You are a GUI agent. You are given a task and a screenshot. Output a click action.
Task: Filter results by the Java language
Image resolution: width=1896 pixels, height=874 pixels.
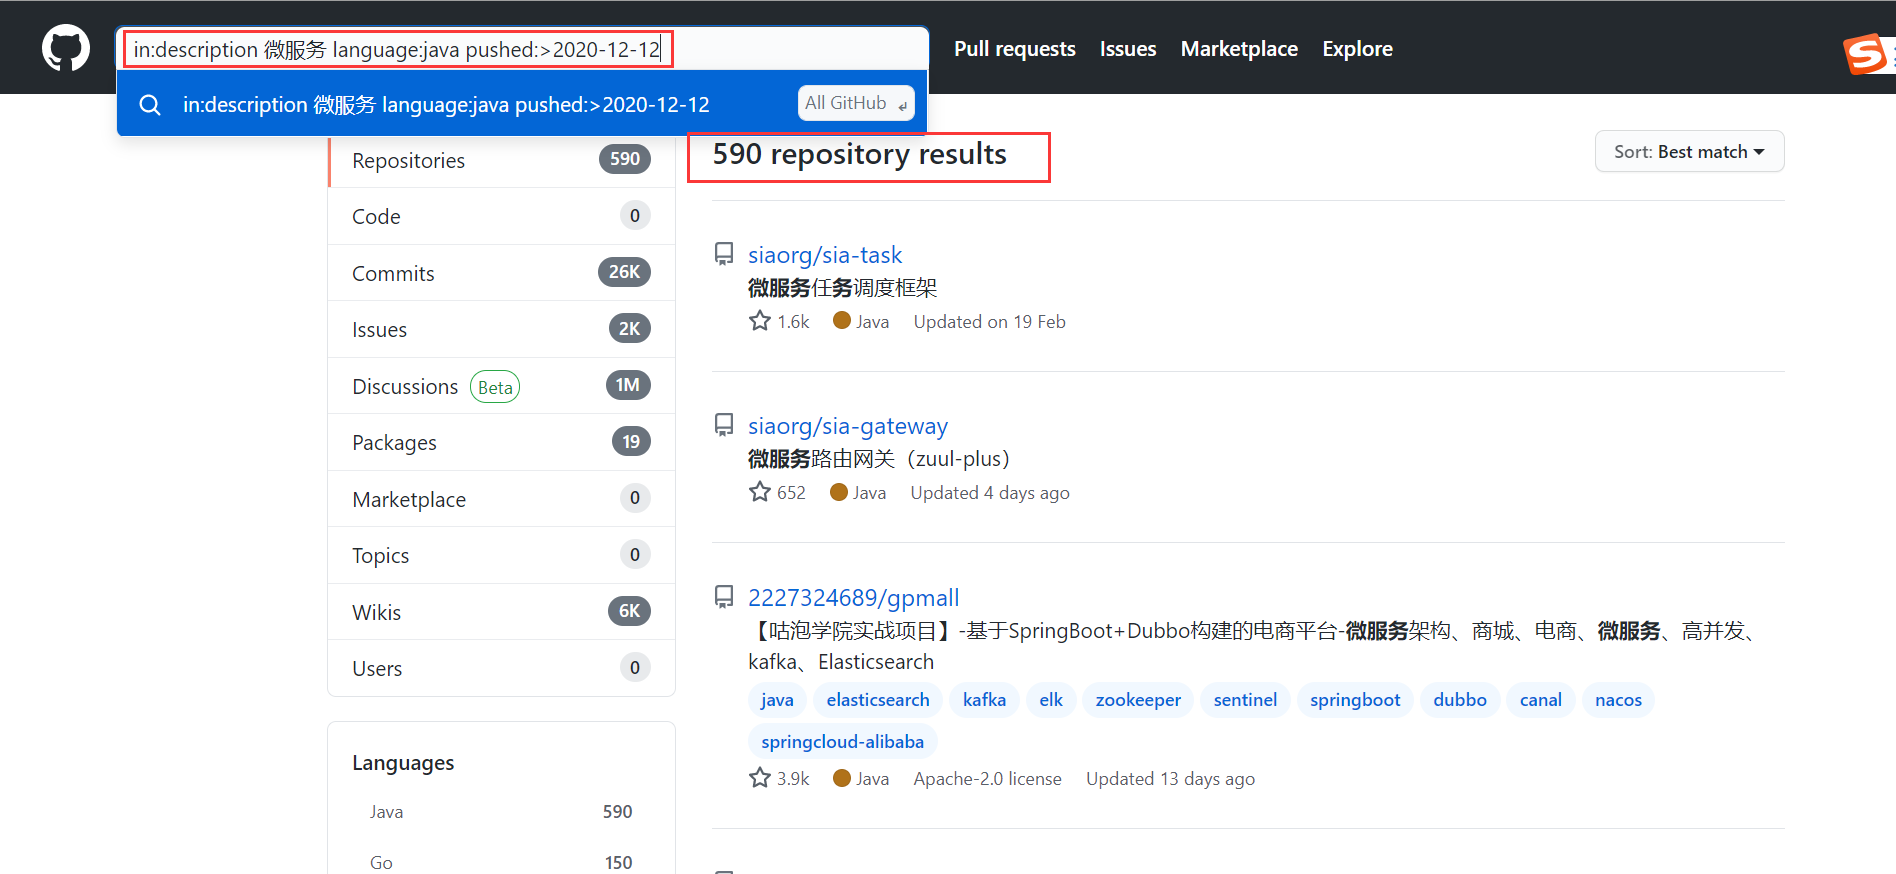point(501,812)
